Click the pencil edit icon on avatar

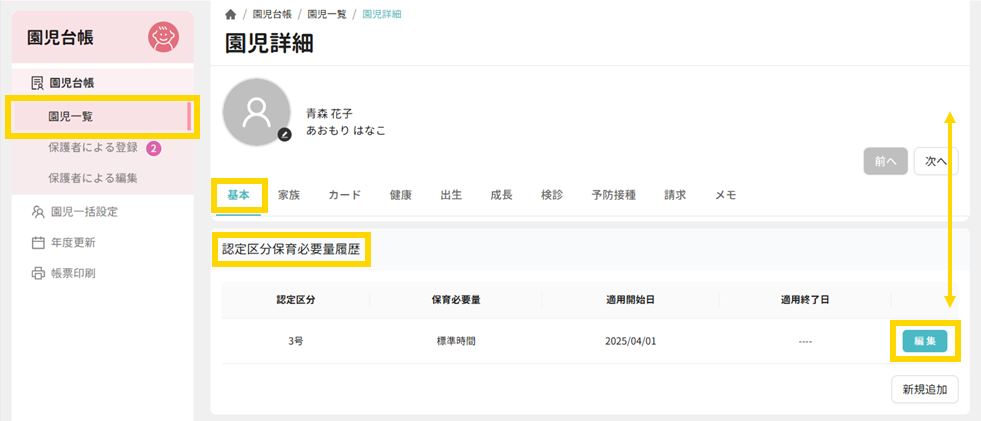[x=285, y=134]
